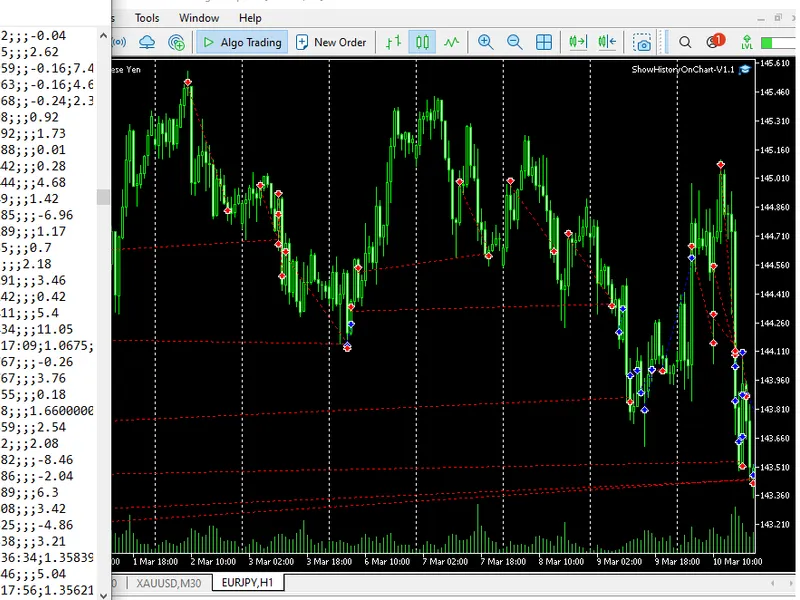Click ShowHistoryOnChart-V1.1 expert label

(683, 69)
